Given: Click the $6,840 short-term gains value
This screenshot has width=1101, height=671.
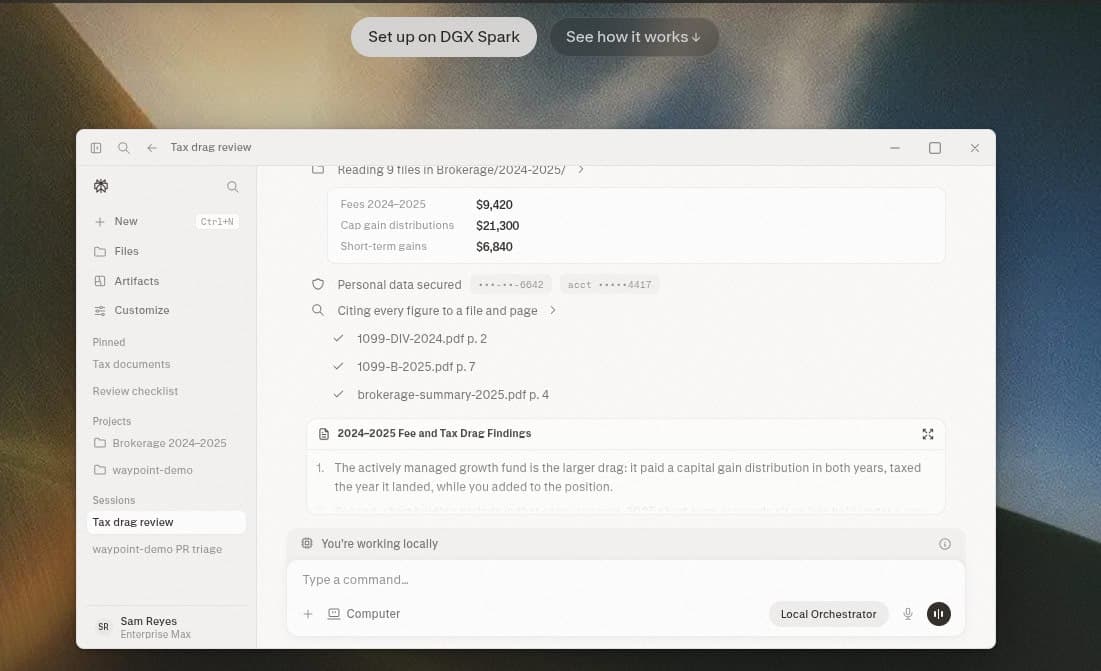Looking at the screenshot, I should tap(494, 247).
